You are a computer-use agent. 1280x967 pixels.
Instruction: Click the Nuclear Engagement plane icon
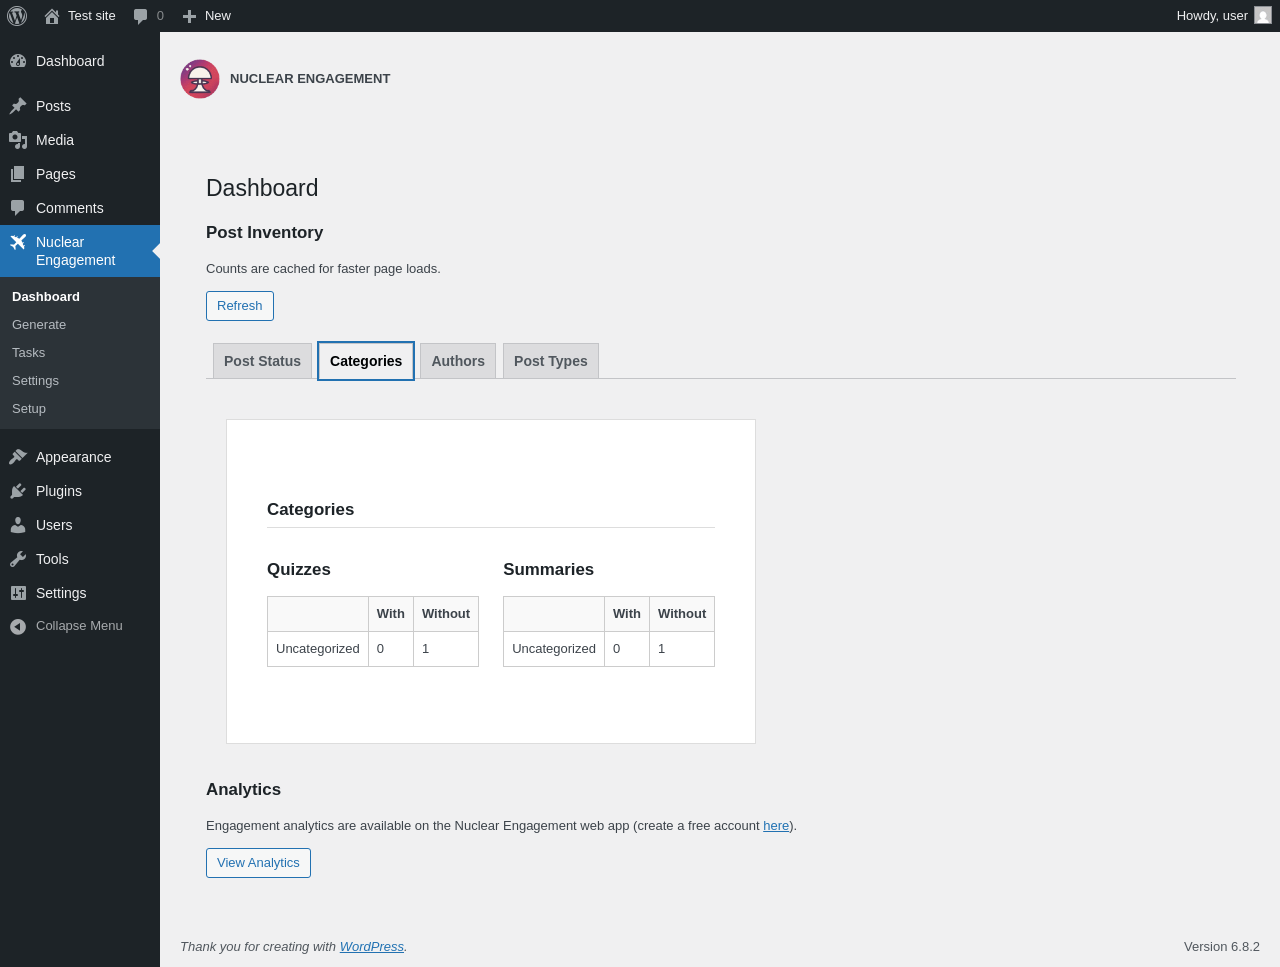(x=18, y=242)
